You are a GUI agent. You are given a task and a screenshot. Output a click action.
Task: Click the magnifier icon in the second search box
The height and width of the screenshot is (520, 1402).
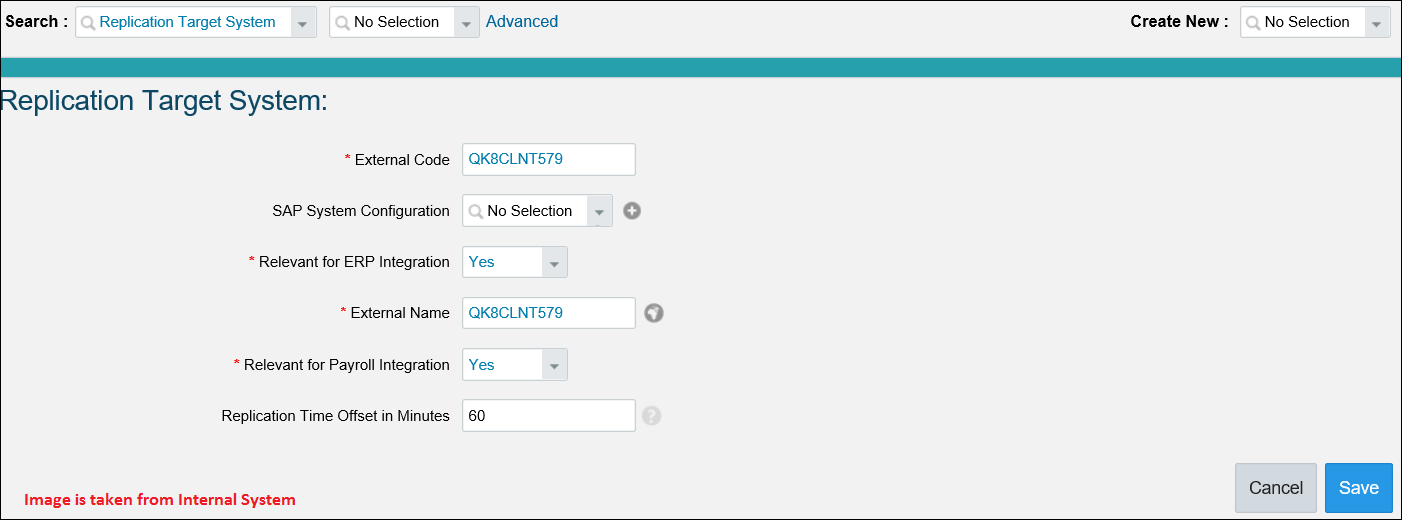pos(342,22)
